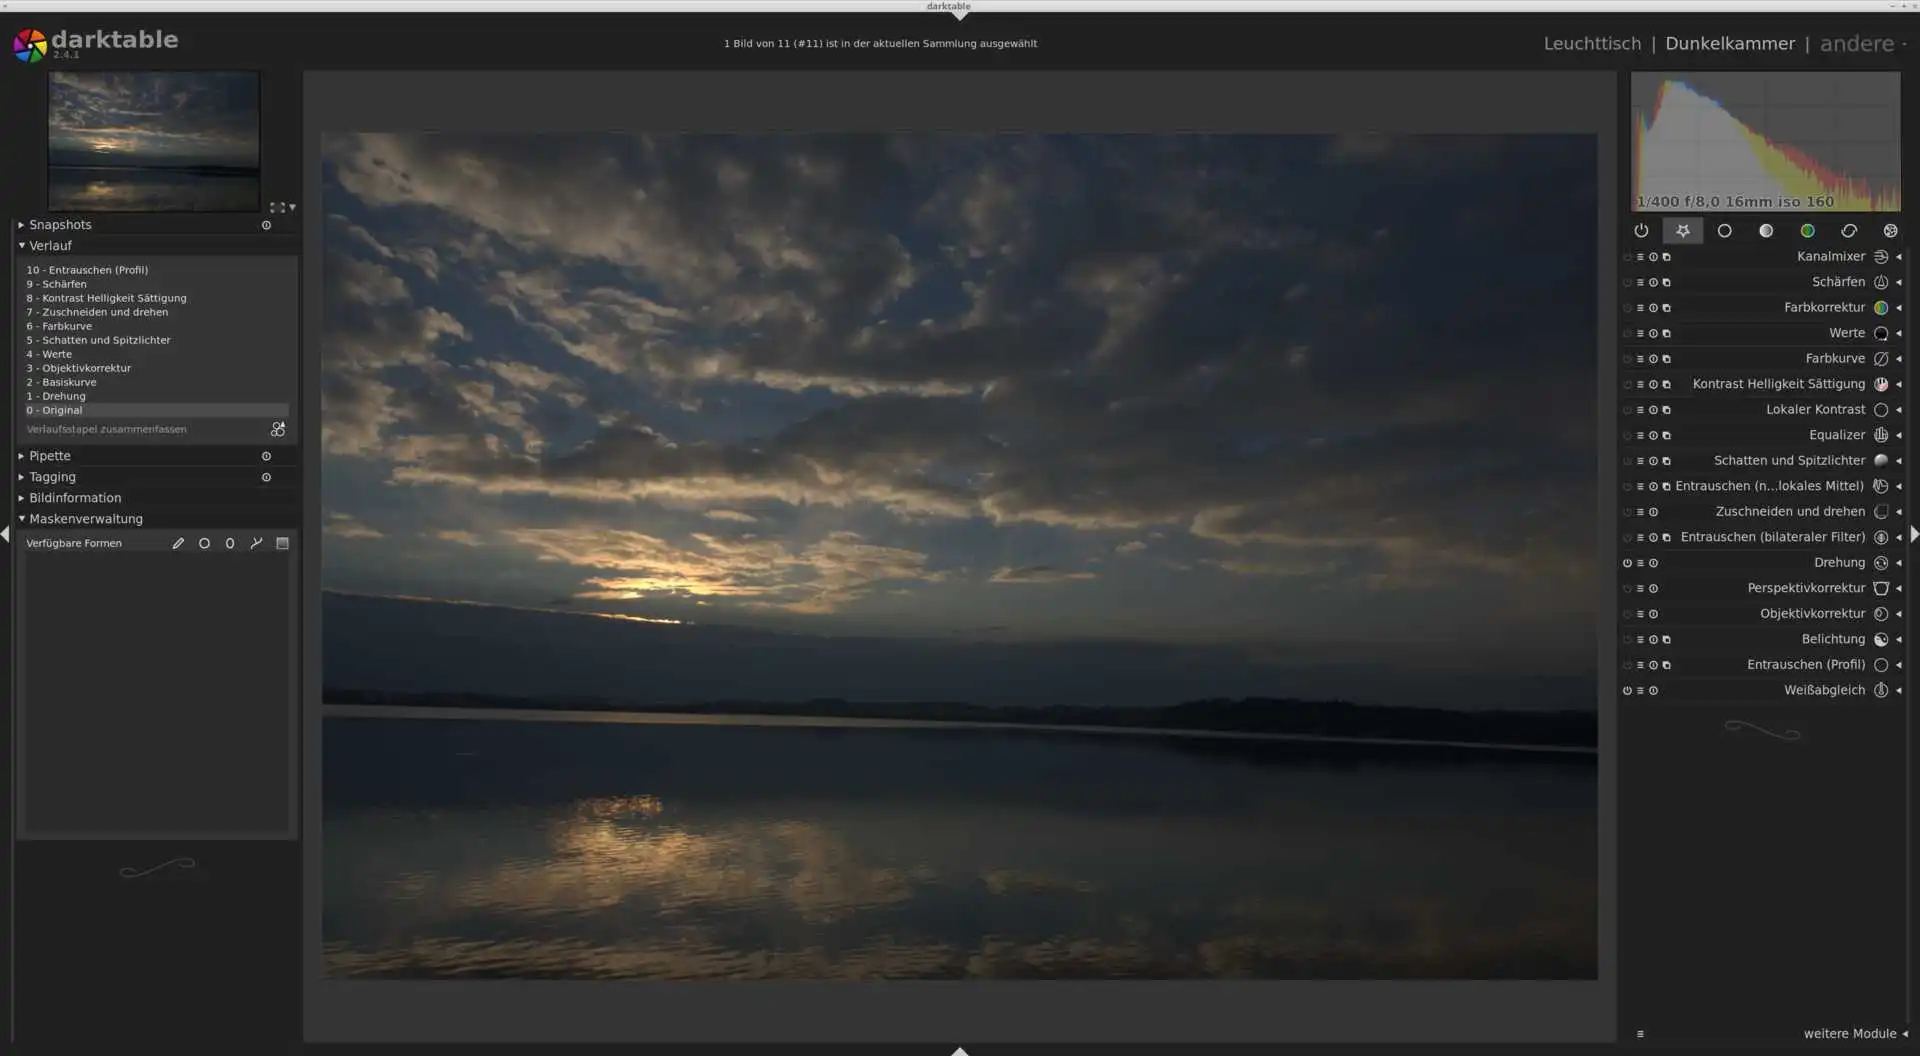
Task: Open the green color module group
Action: click(1807, 231)
